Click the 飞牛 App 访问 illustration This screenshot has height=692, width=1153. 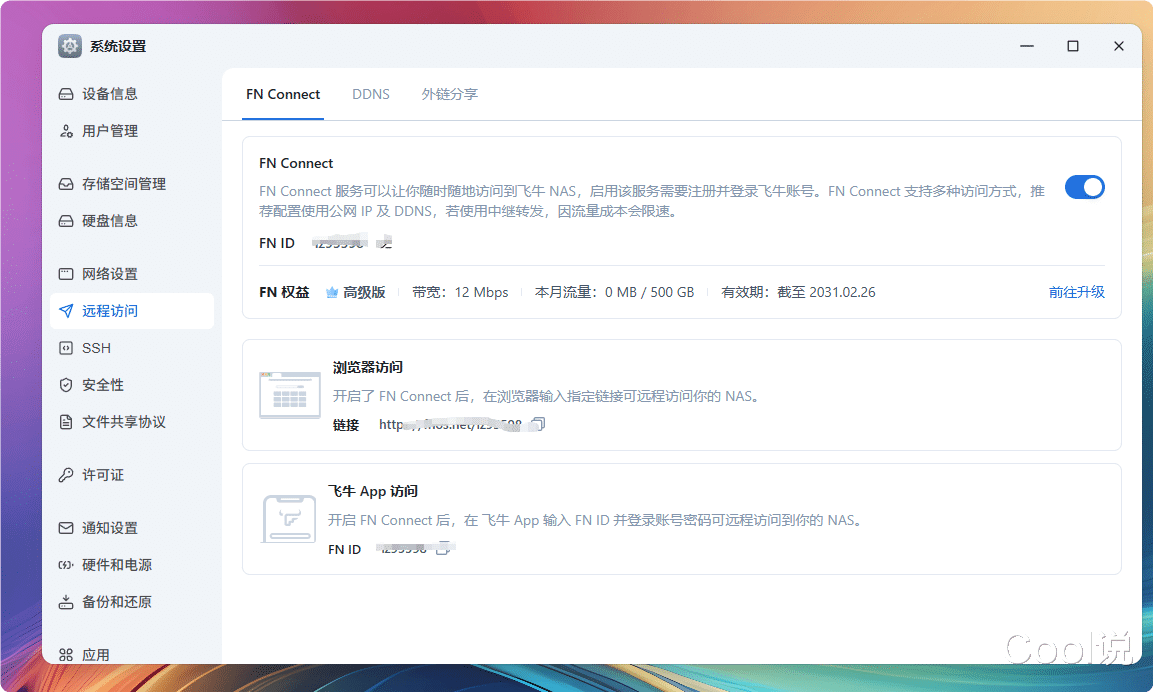289,519
